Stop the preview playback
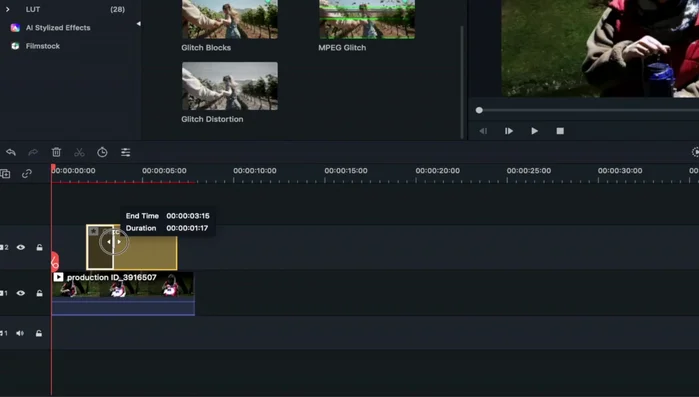 point(560,131)
